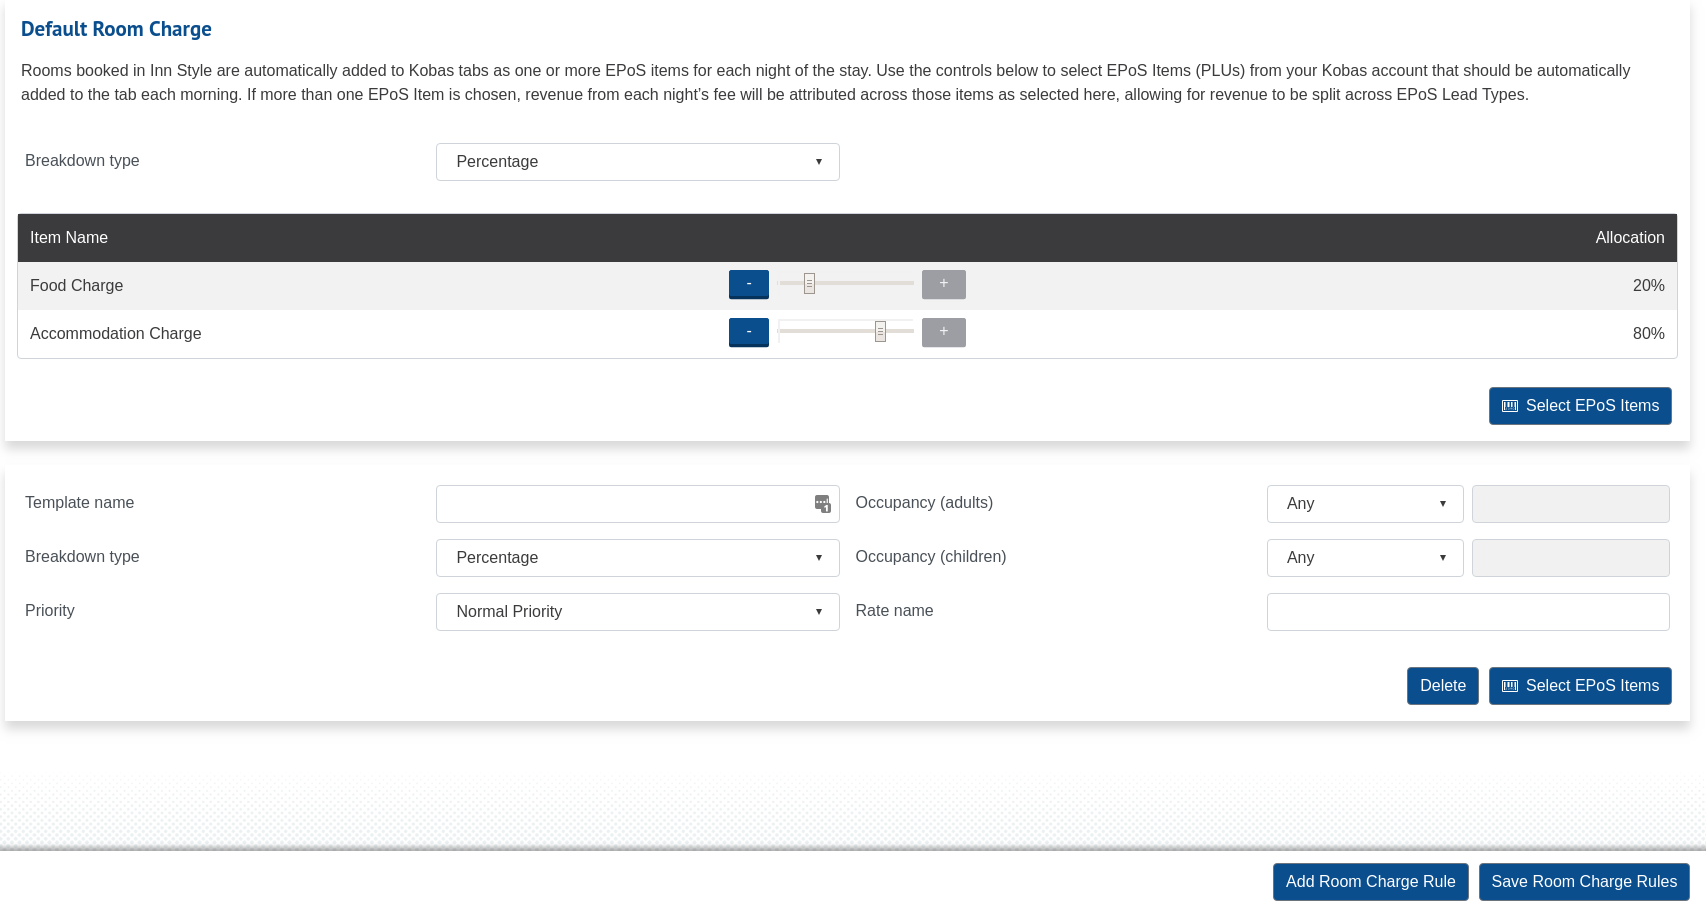Open the Occupancy (children) dropdown
The image size is (1706, 906).
tap(1364, 558)
